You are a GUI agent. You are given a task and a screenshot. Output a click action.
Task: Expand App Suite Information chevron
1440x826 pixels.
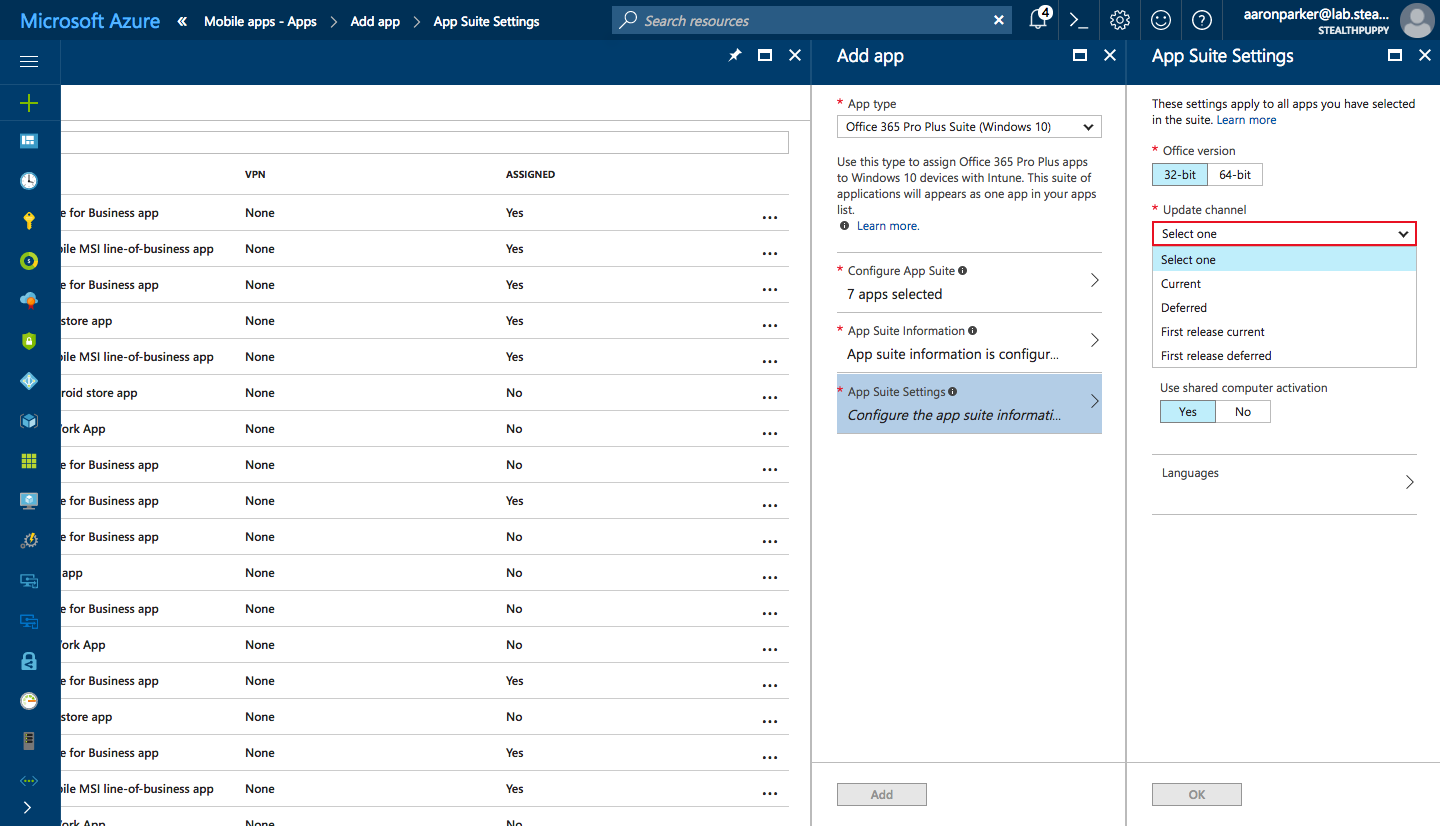(1094, 341)
